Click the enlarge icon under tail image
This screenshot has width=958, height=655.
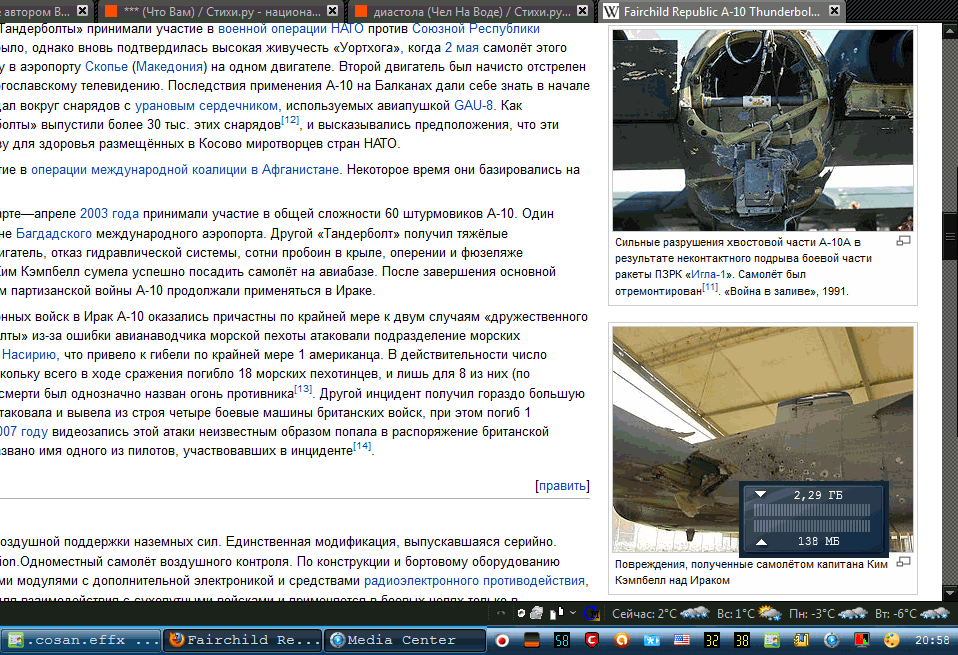[903, 242]
